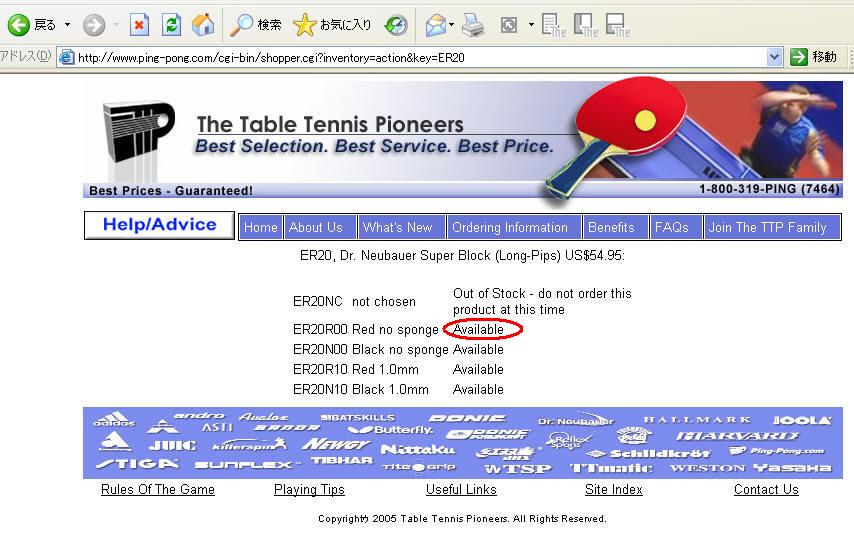
Task: Click the adidas brand logo
Action: pos(114,419)
